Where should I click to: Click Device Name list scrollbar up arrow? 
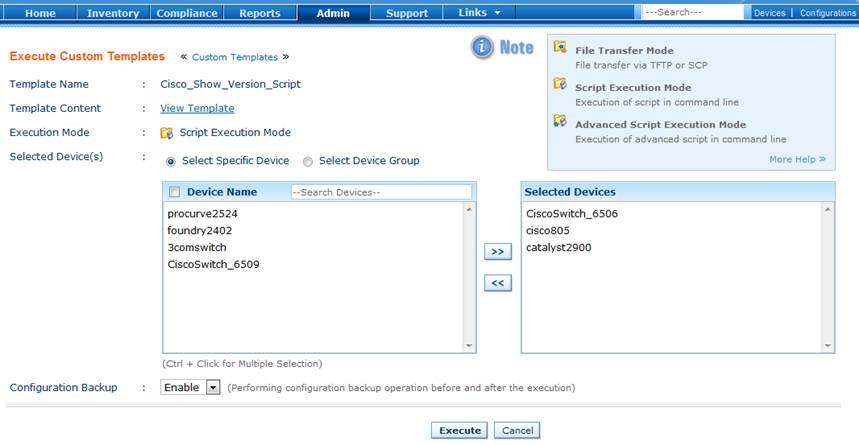pyautogui.click(x=469, y=209)
